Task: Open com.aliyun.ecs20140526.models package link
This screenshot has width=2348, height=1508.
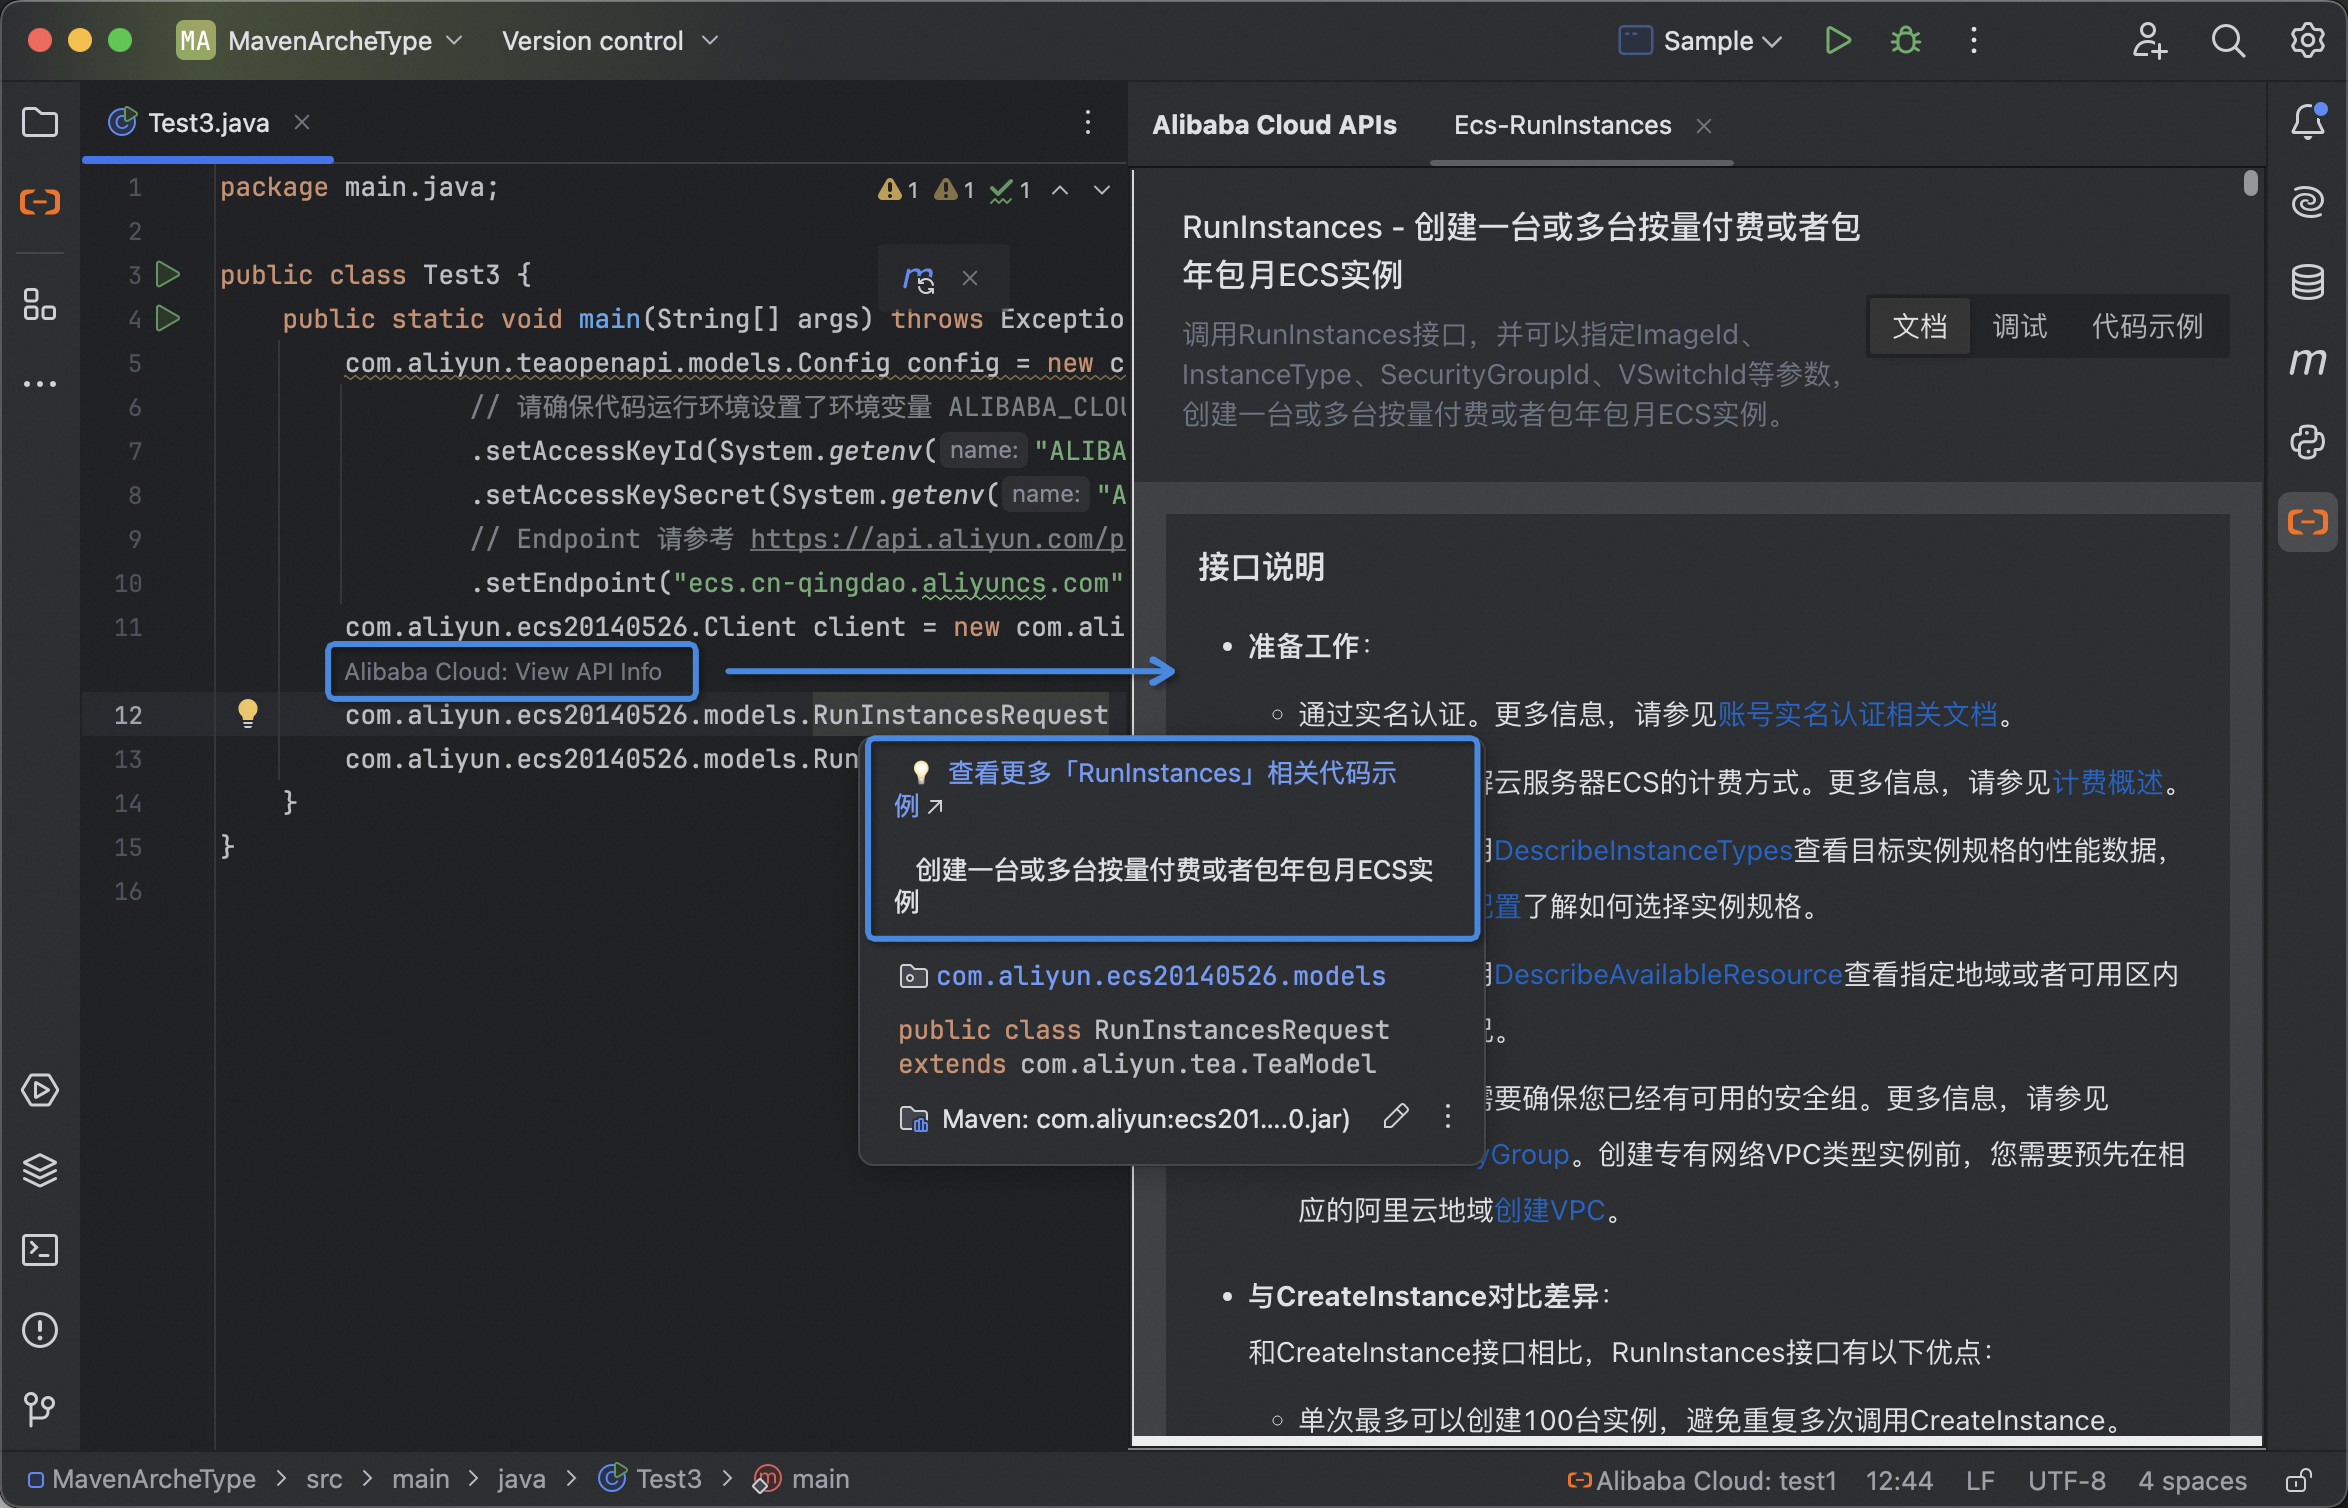Action: click(x=1160, y=976)
